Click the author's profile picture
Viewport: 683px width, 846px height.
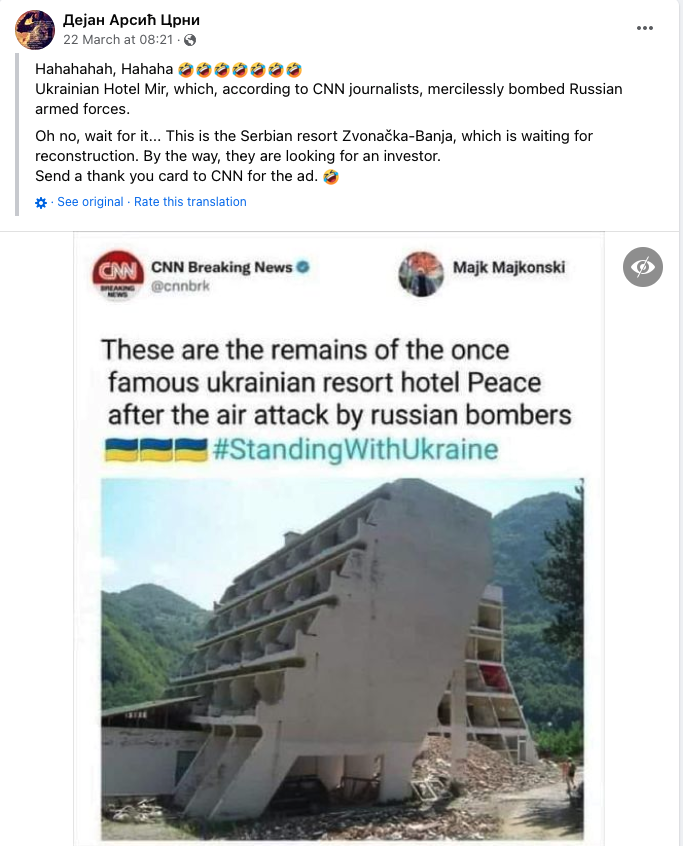click(x=35, y=30)
